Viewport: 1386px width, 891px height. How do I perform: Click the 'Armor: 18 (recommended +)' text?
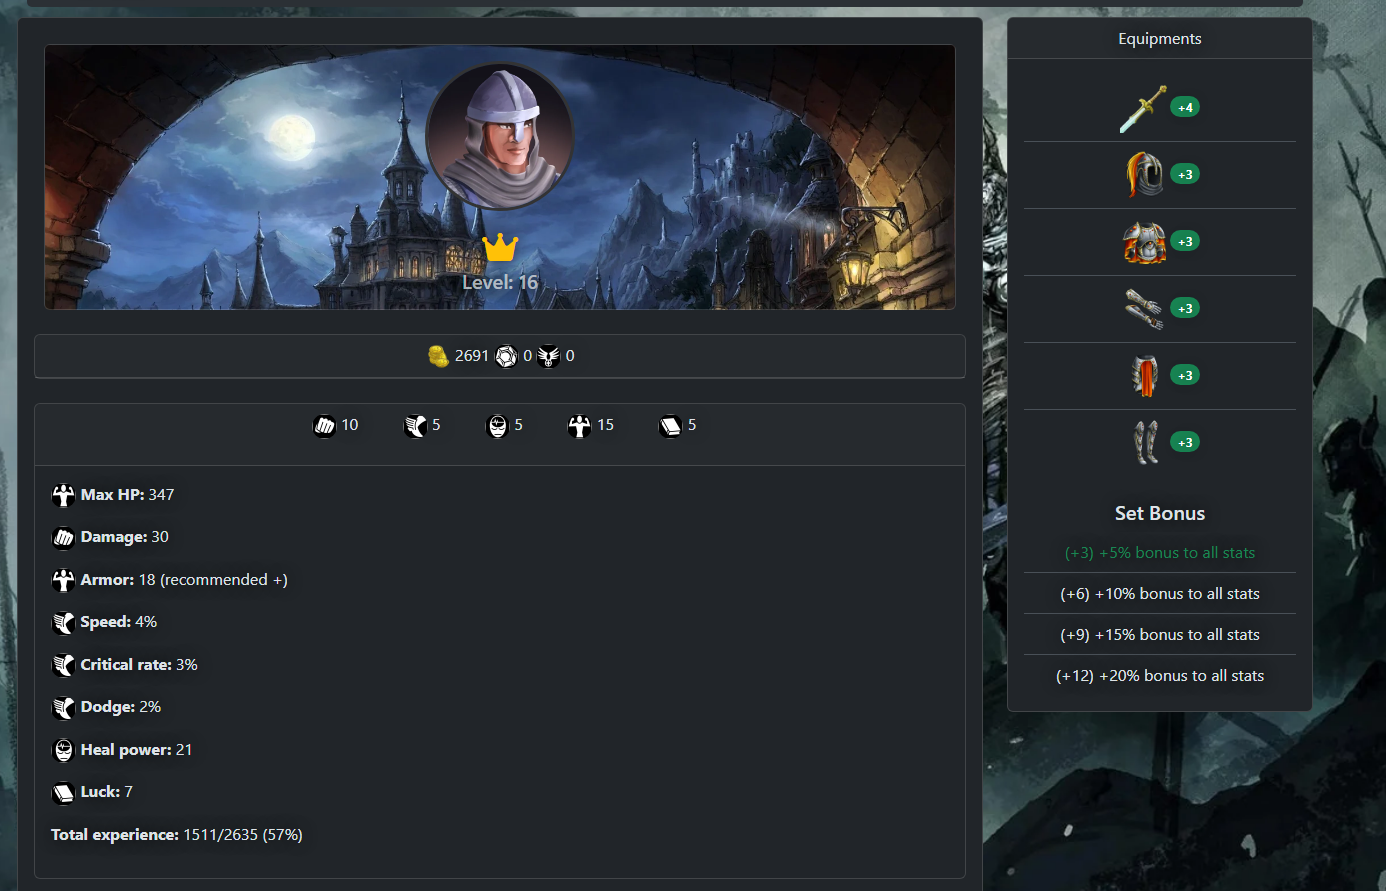184,580
